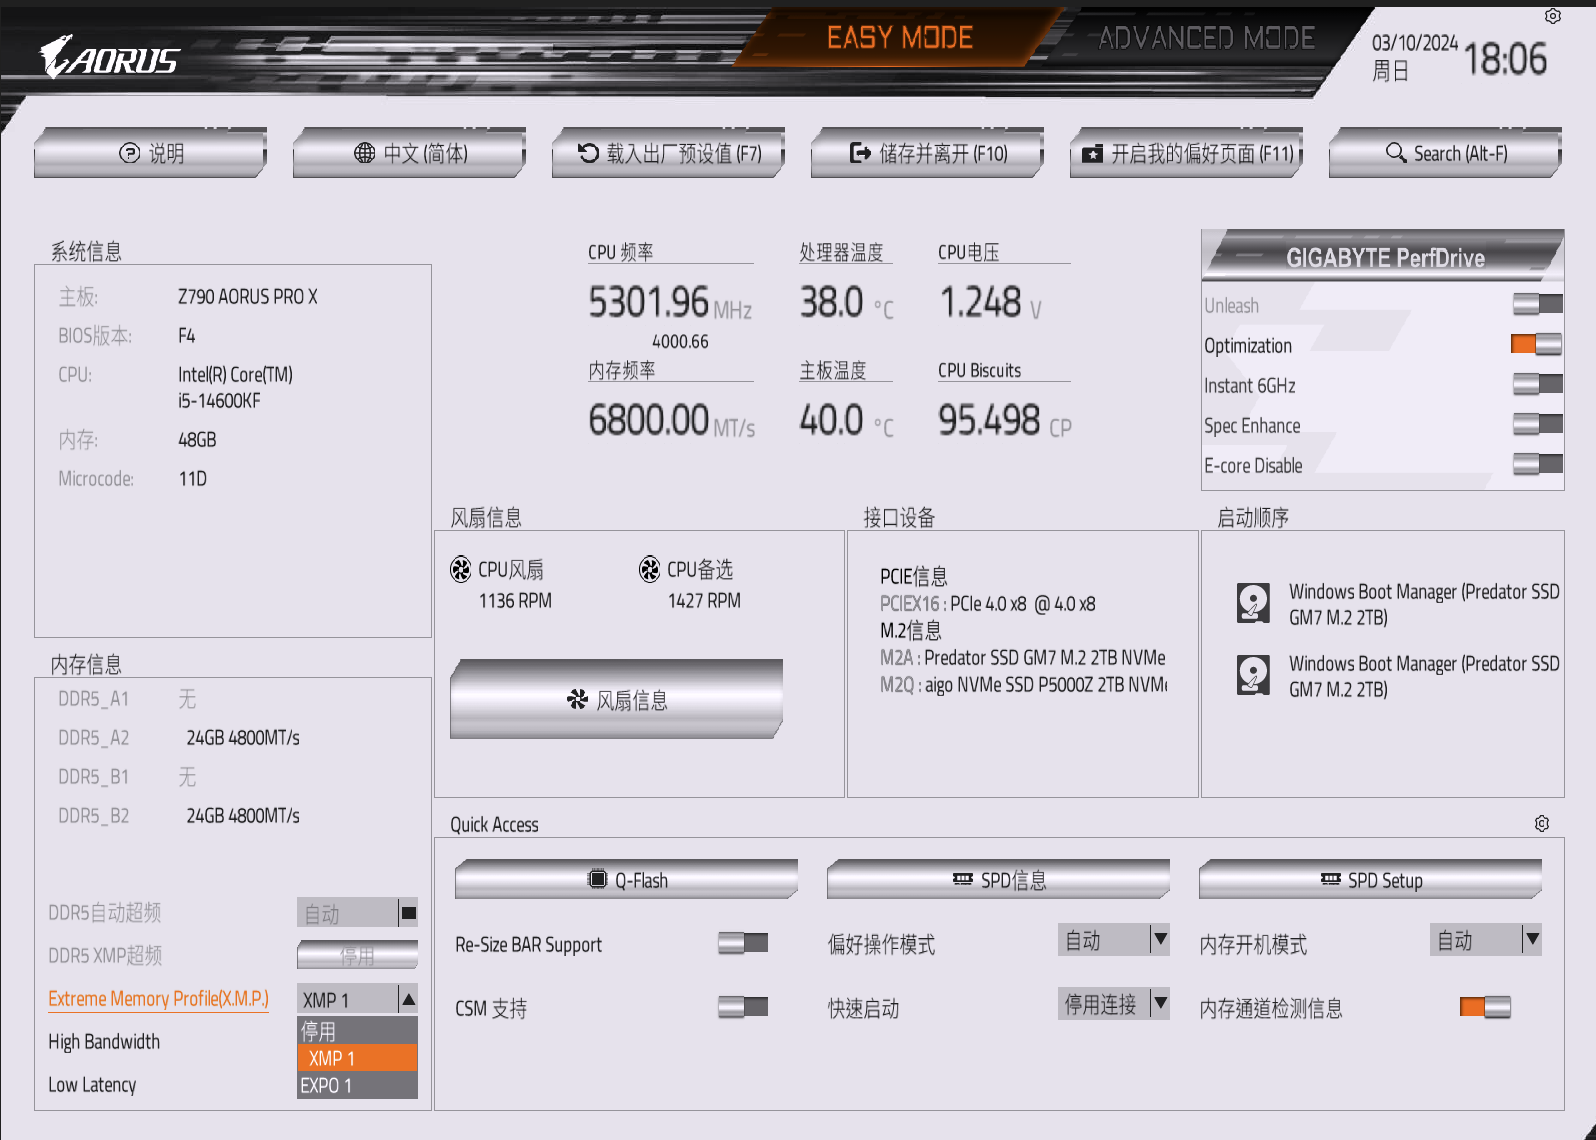Open the 快速启动 dropdown
This screenshot has width=1596, height=1140.
pyautogui.click(x=1114, y=1004)
